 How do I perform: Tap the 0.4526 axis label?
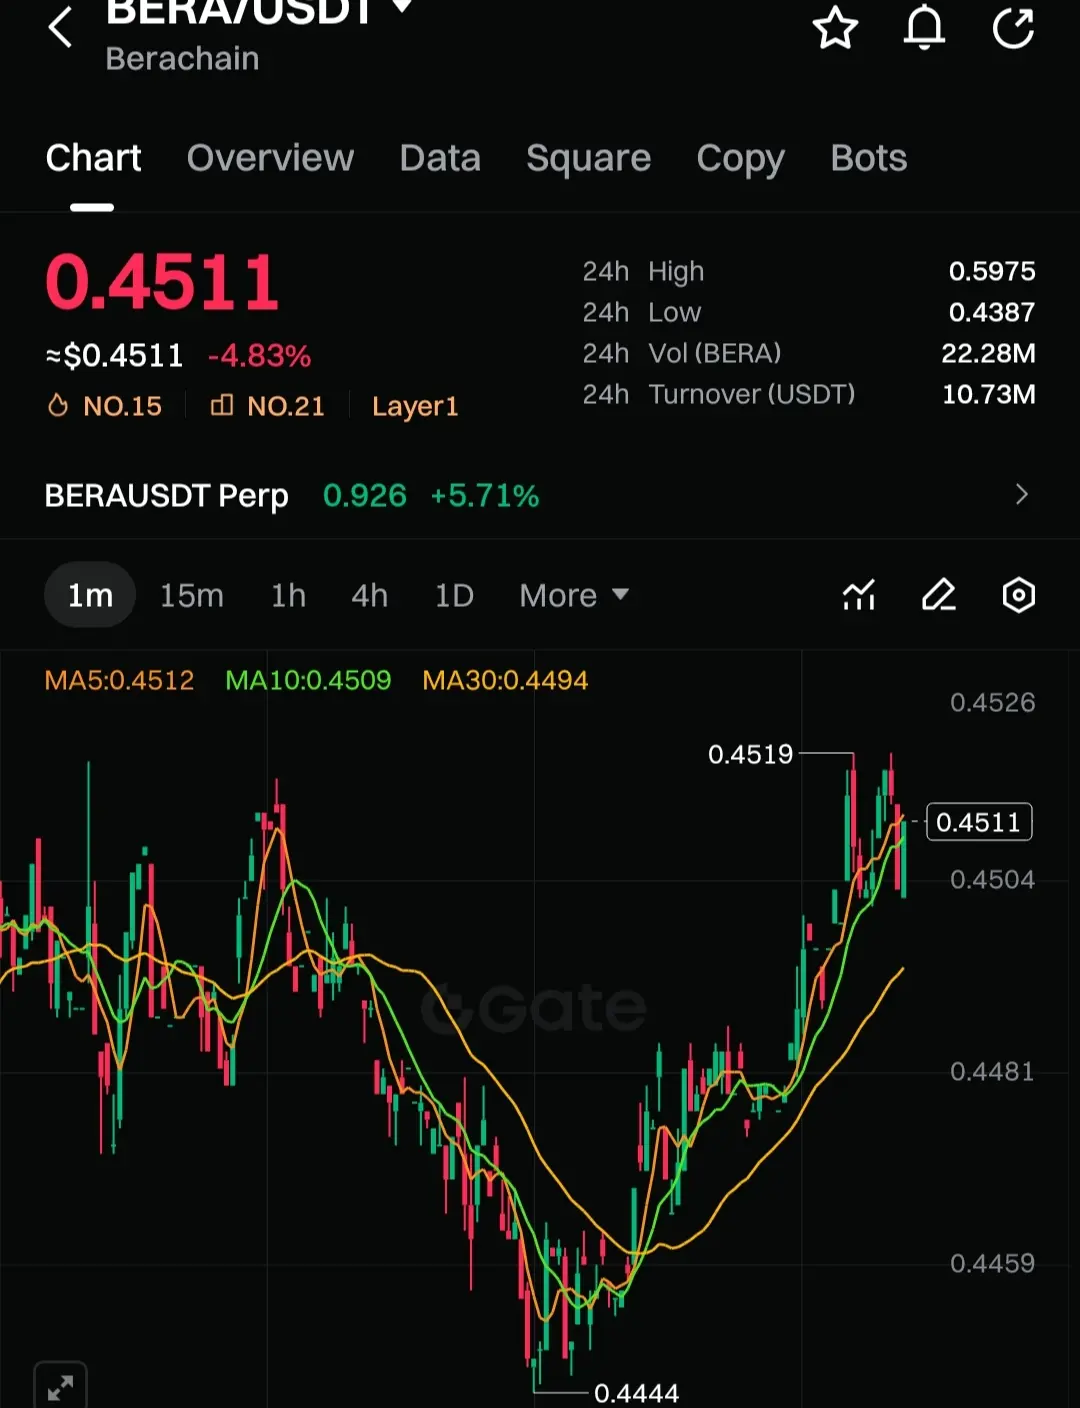point(993,702)
